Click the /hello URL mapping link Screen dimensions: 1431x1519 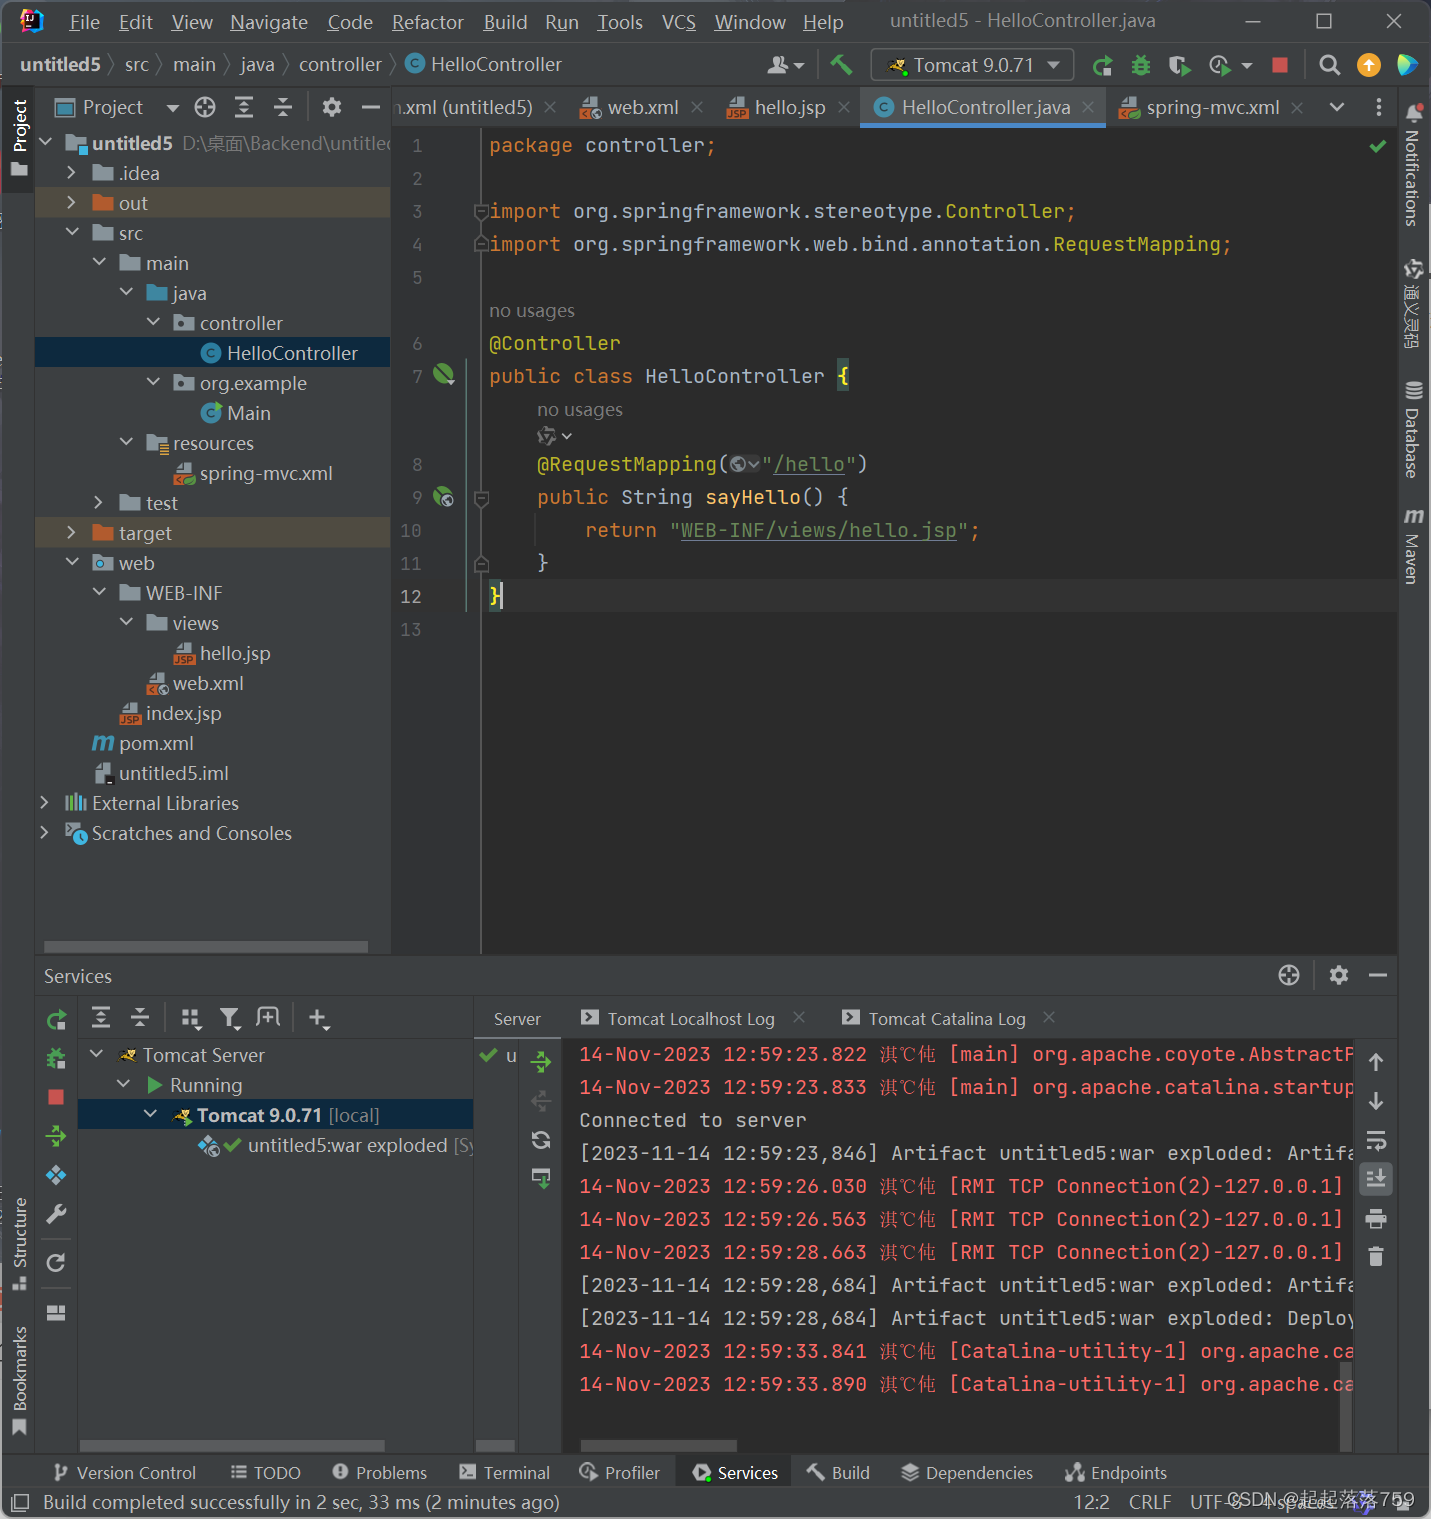809,464
